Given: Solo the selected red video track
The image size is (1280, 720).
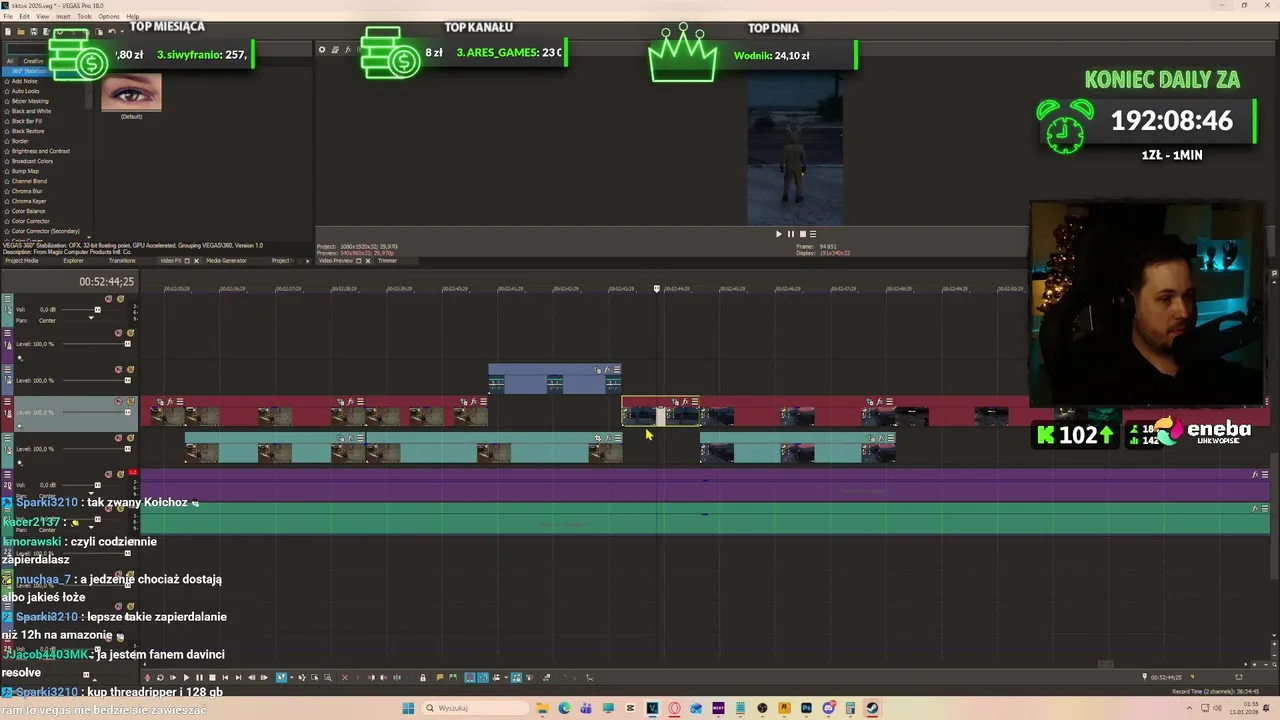Looking at the screenshot, I should tap(131, 401).
